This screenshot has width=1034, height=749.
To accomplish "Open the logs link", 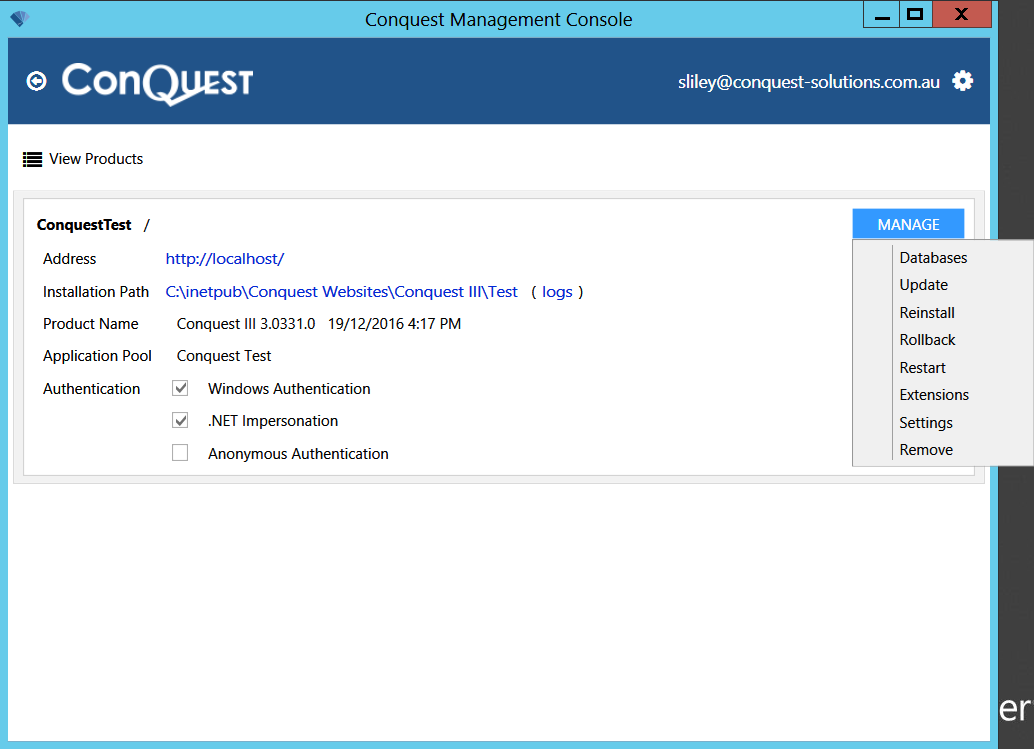I will (557, 292).
